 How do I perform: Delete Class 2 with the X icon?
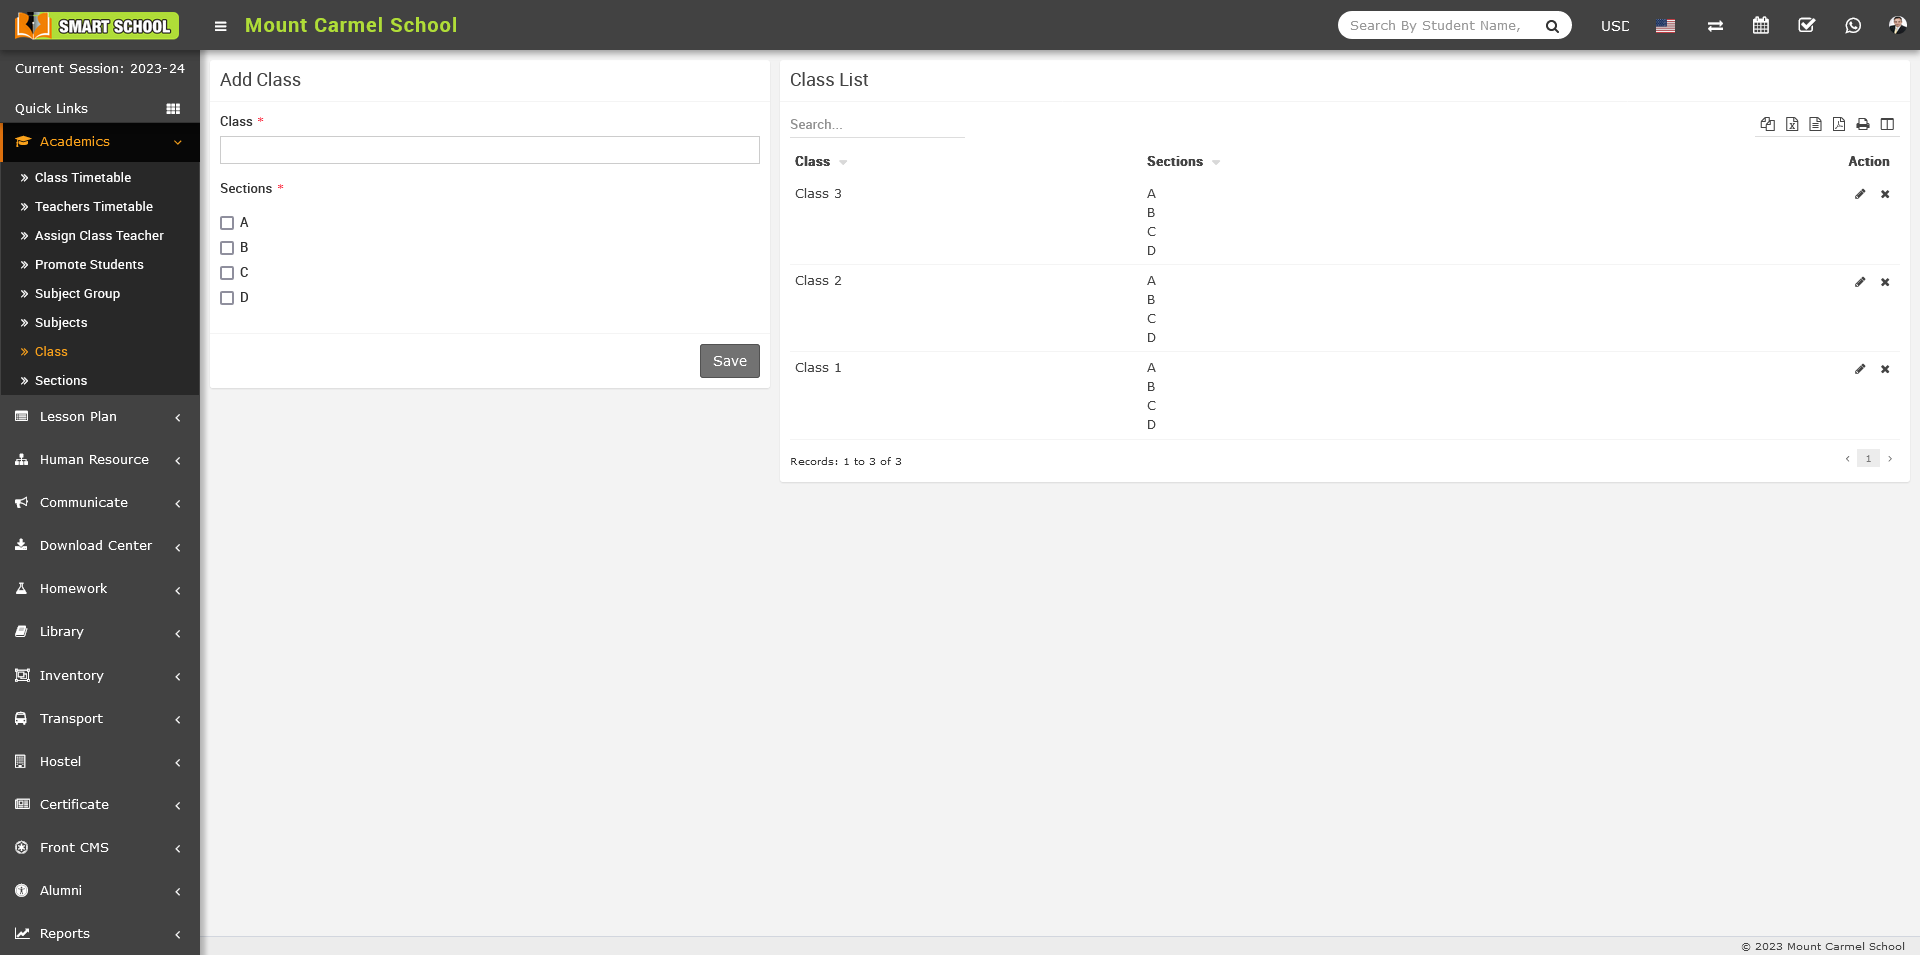coord(1884,282)
